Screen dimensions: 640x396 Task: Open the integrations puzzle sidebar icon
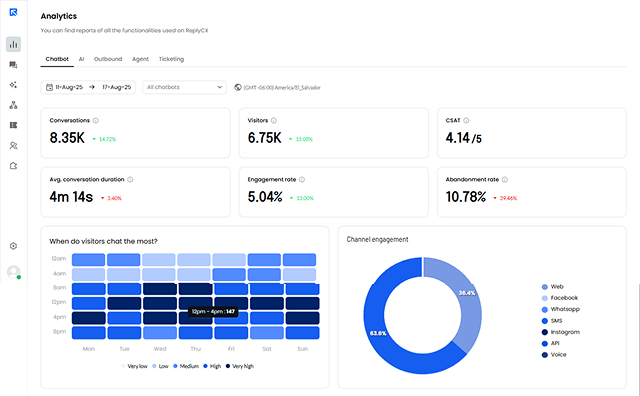(13, 166)
